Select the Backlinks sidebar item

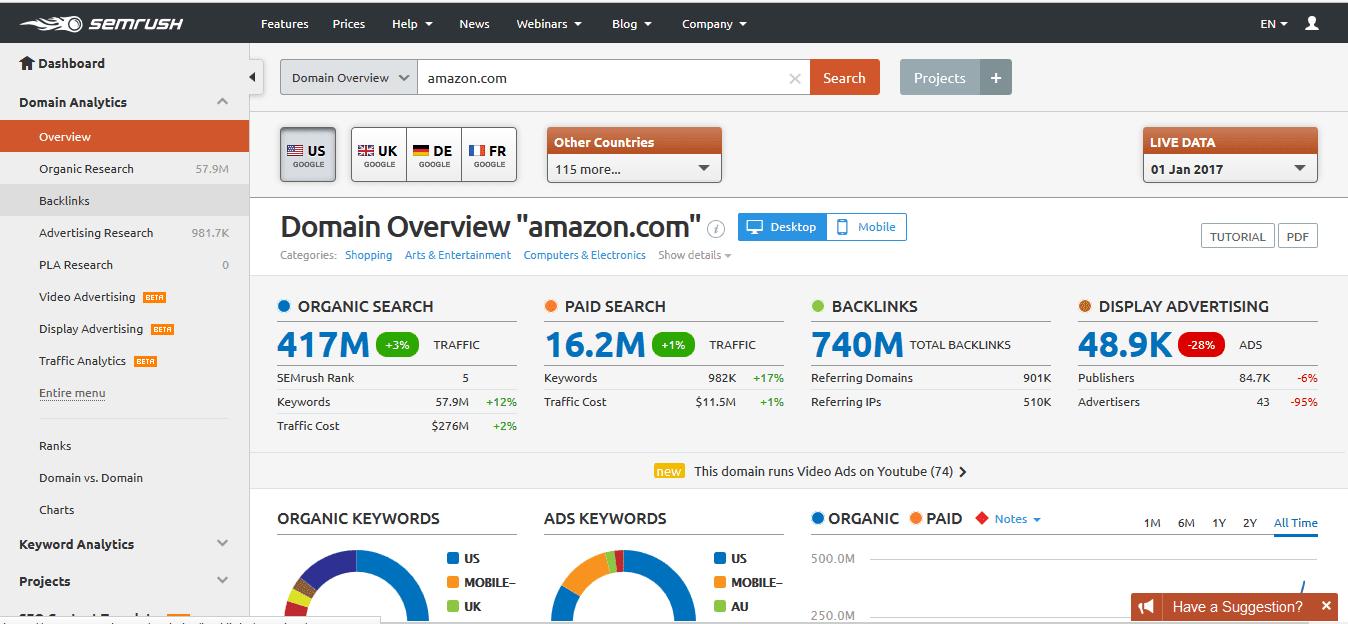click(65, 200)
